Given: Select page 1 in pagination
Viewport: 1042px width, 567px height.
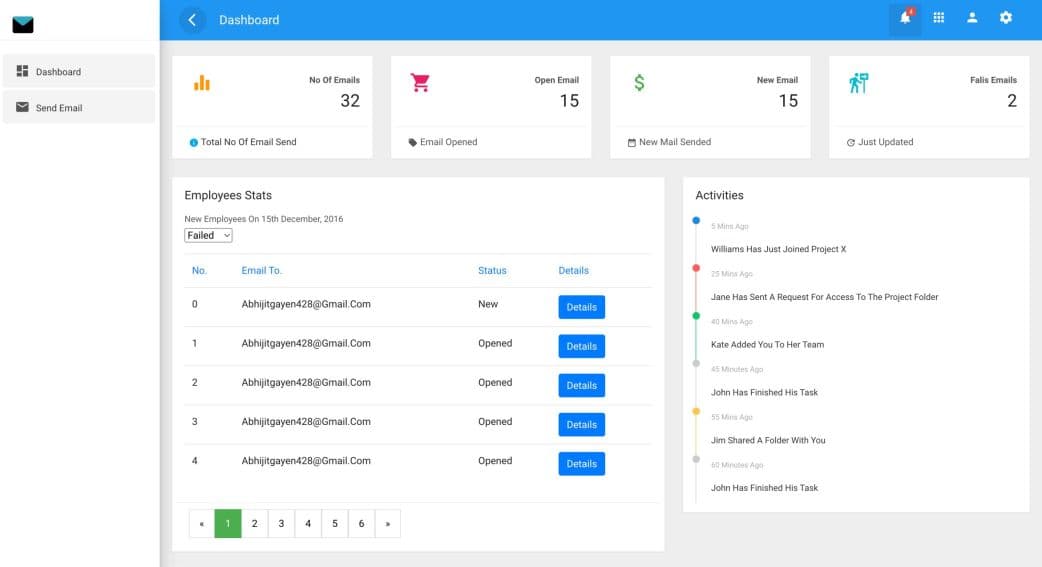Looking at the screenshot, I should (x=228, y=524).
